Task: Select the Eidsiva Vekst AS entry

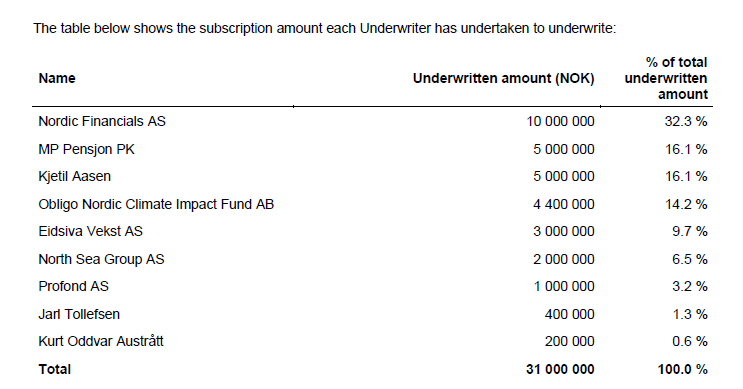Action: [91, 231]
